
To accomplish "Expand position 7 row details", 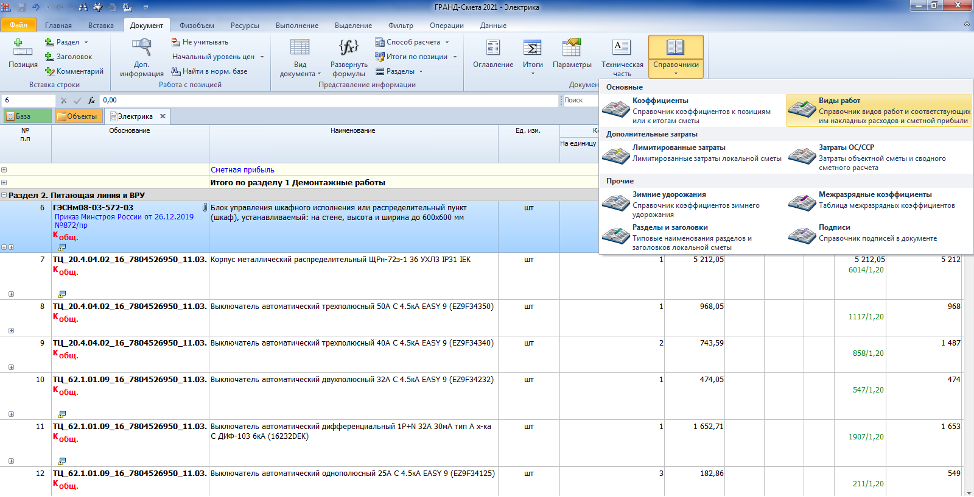I will point(11,294).
